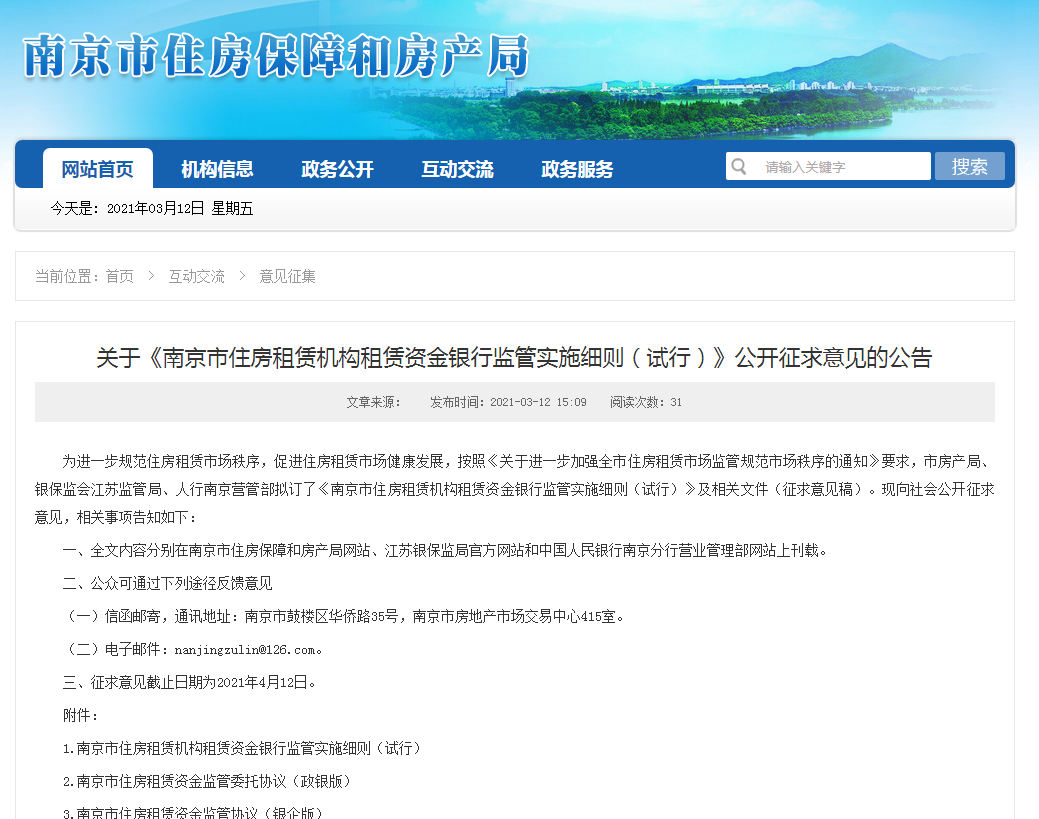Viewport: 1039px width, 819px height.
Task: Click the date 今天是: 2021年03月12日 星期五
Action: (x=152, y=209)
